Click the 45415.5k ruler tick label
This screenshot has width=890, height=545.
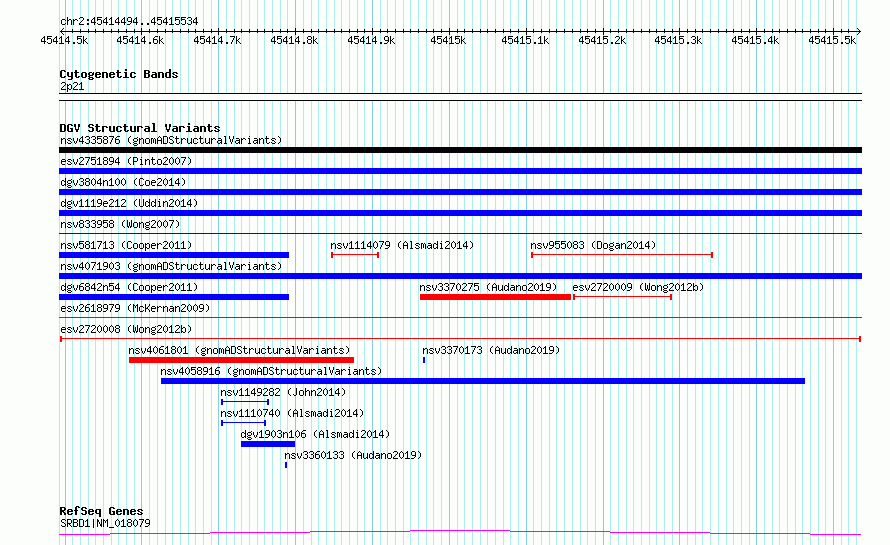click(832, 40)
